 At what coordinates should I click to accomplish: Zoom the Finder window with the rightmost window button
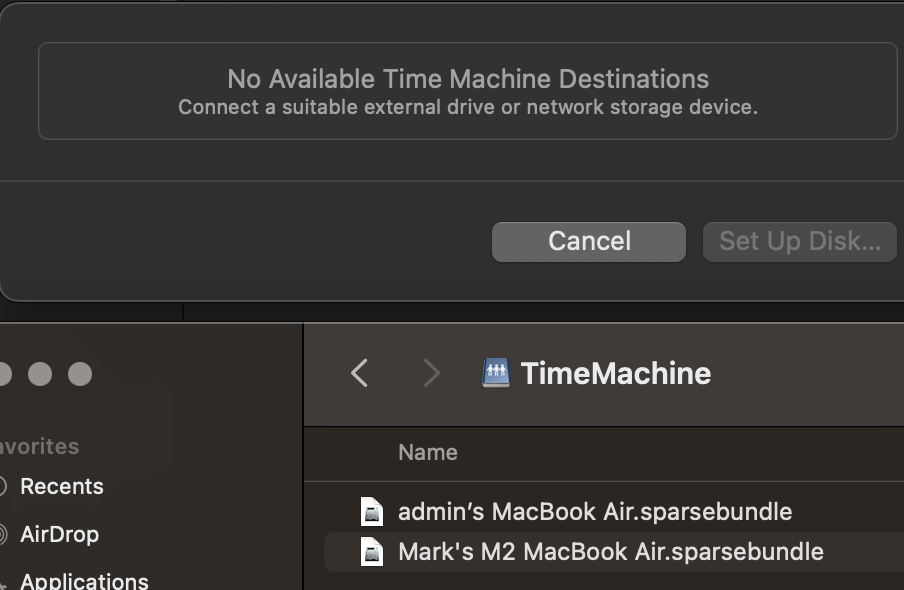(80, 374)
